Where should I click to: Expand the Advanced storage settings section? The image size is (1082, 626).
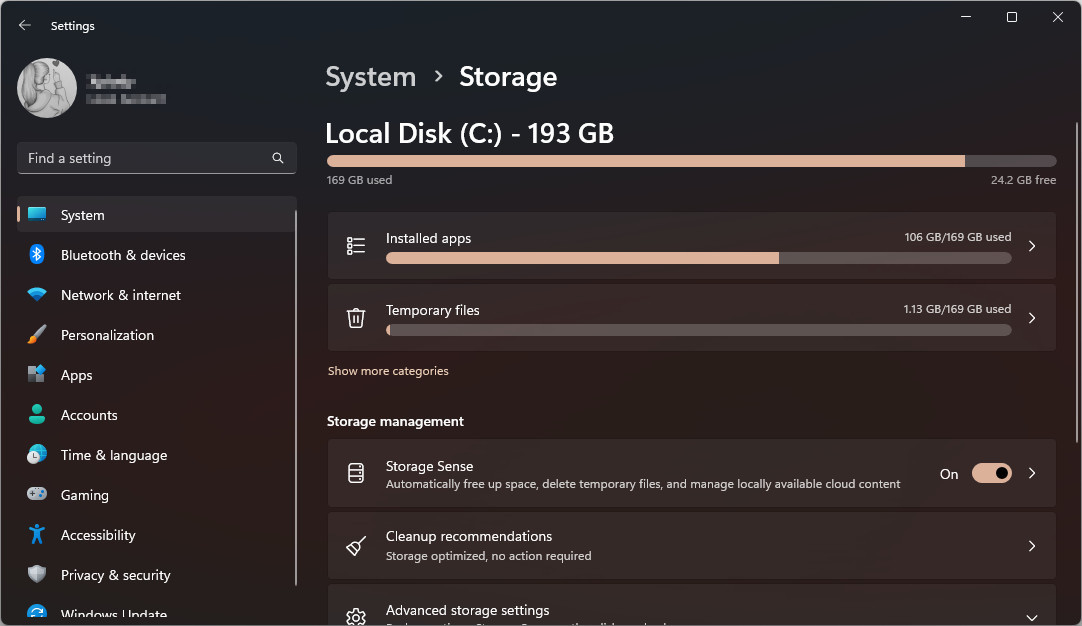pyautogui.click(x=1032, y=617)
